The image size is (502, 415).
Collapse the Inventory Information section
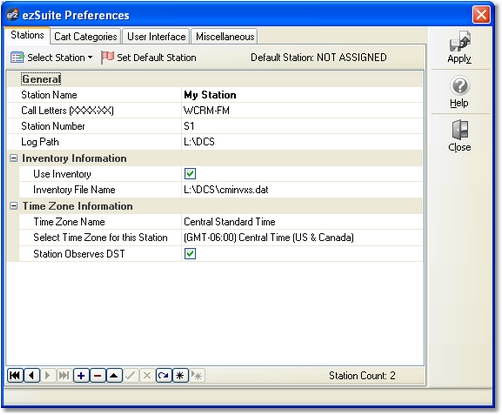click(x=14, y=158)
